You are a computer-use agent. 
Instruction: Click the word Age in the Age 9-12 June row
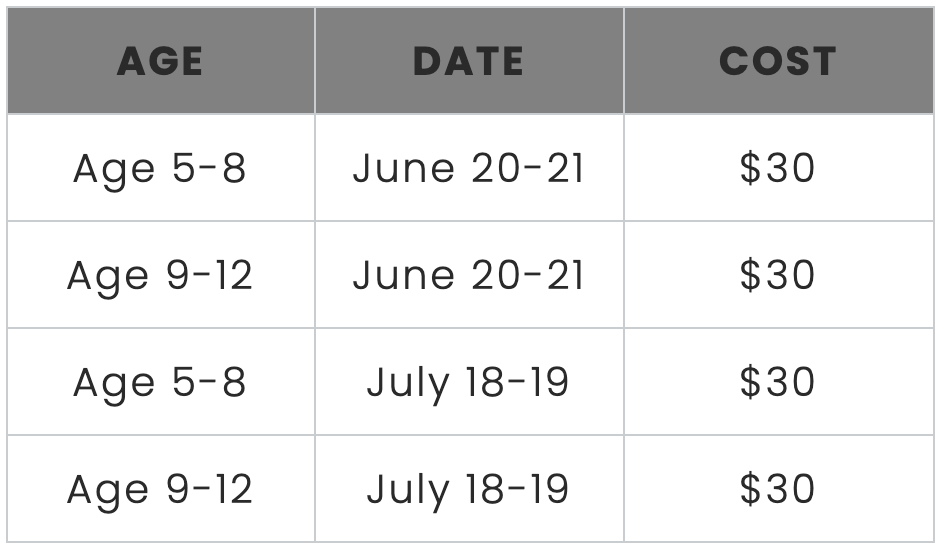click(x=108, y=278)
